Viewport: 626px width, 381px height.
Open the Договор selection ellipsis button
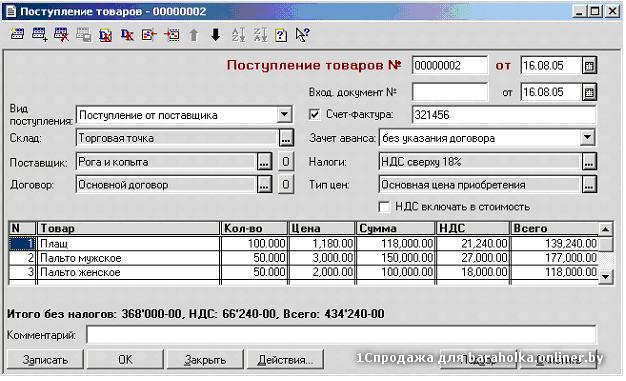pyautogui.click(x=264, y=185)
